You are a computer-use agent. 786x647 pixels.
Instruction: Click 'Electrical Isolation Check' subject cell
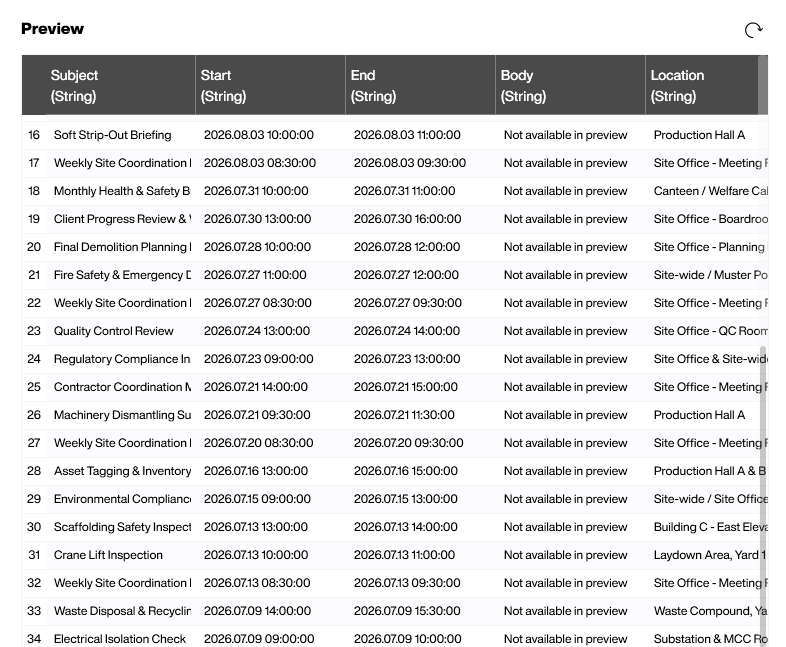click(120, 639)
